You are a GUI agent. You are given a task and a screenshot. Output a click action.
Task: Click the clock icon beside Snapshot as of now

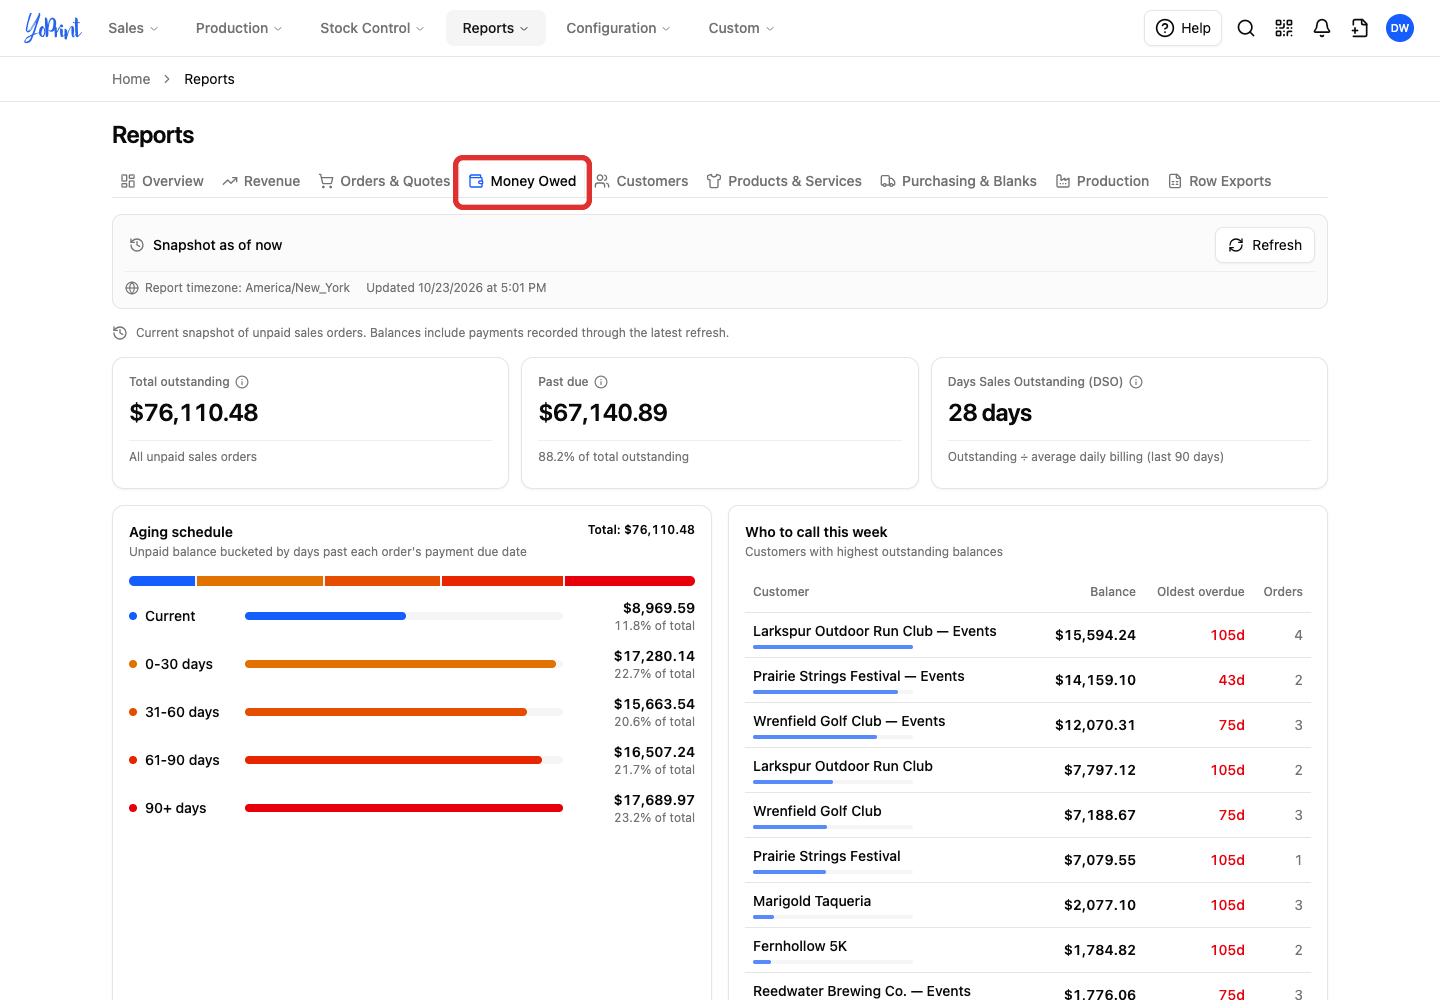click(137, 245)
